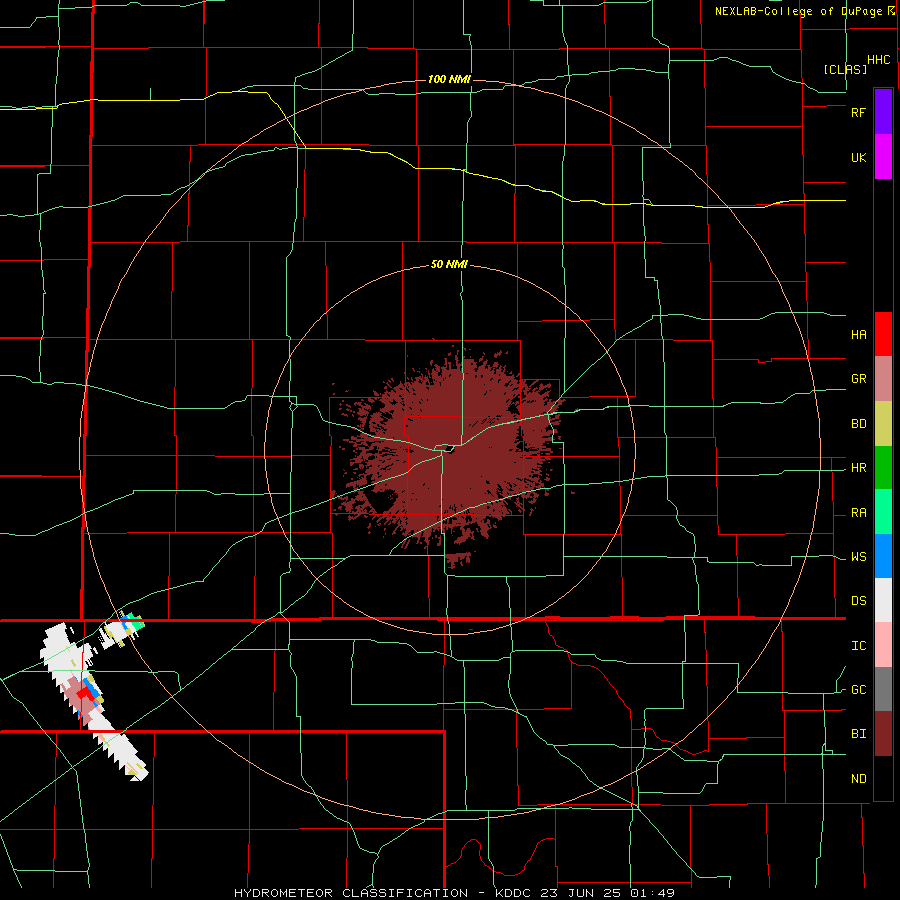The height and width of the screenshot is (900, 900).
Task: Click the dark red BI legend swatch
Action: (883, 734)
